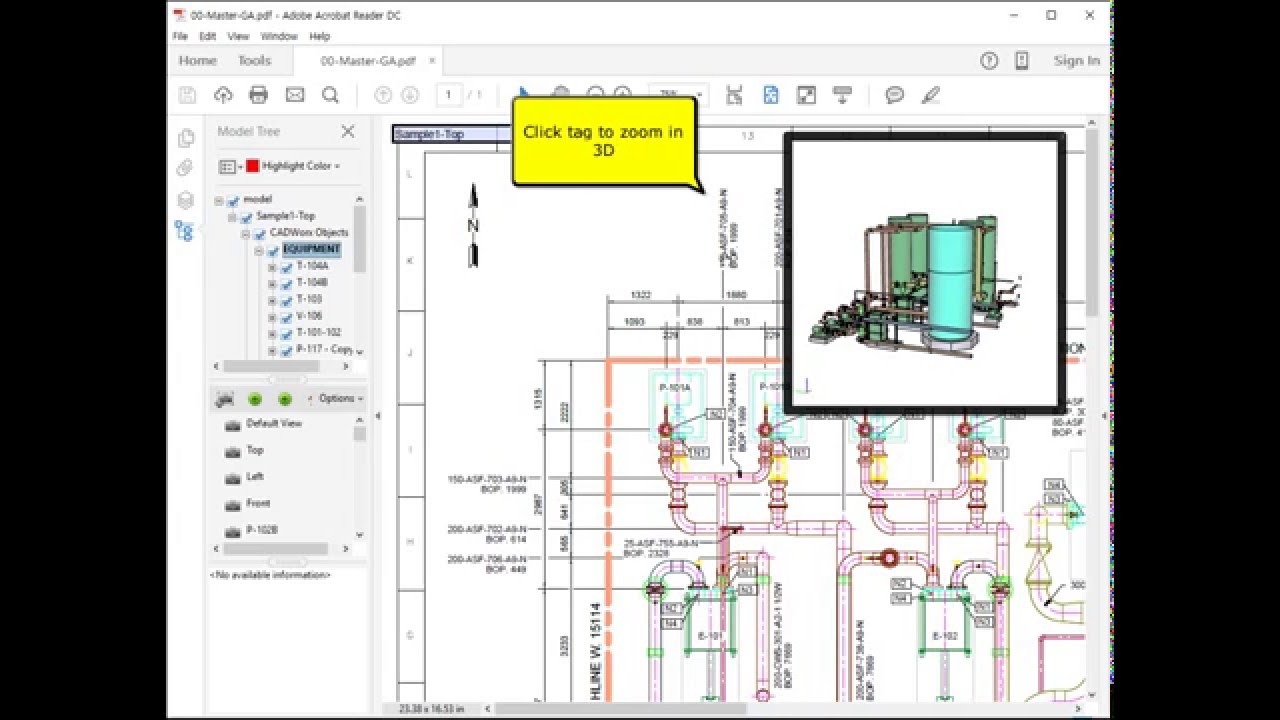Collapse the CADWorx Objects node
Screen dimensions: 1280x720
245,233
